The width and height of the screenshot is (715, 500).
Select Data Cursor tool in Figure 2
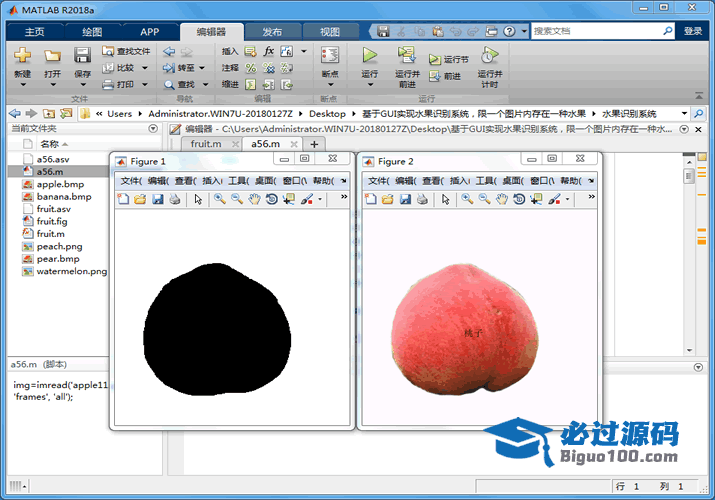coord(536,199)
